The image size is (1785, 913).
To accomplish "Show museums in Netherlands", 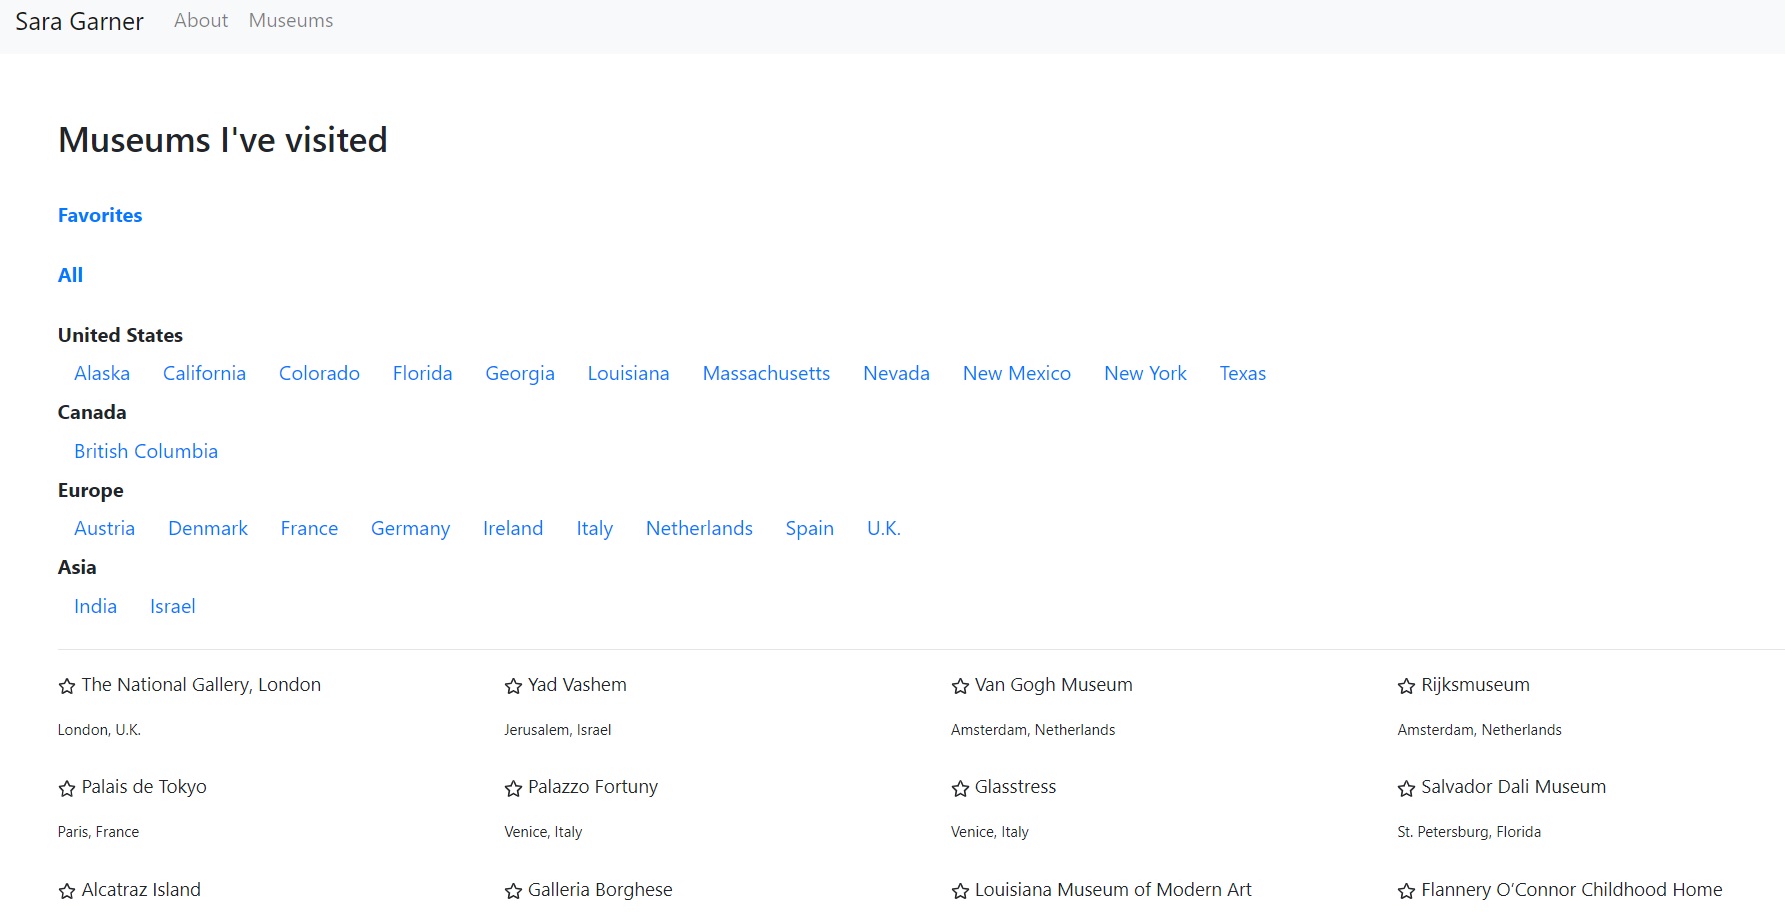I will (699, 528).
